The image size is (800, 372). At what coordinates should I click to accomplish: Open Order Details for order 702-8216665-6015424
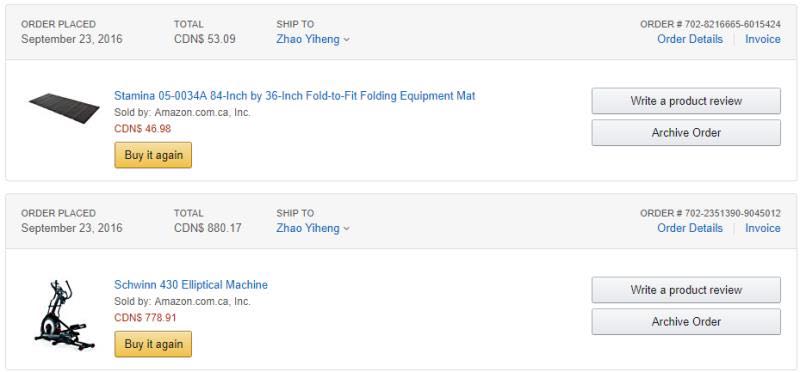(x=690, y=39)
